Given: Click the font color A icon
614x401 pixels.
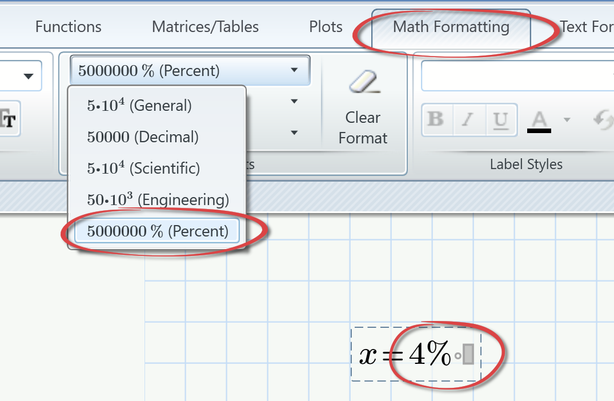Looking at the screenshot, I should [539, 119].
